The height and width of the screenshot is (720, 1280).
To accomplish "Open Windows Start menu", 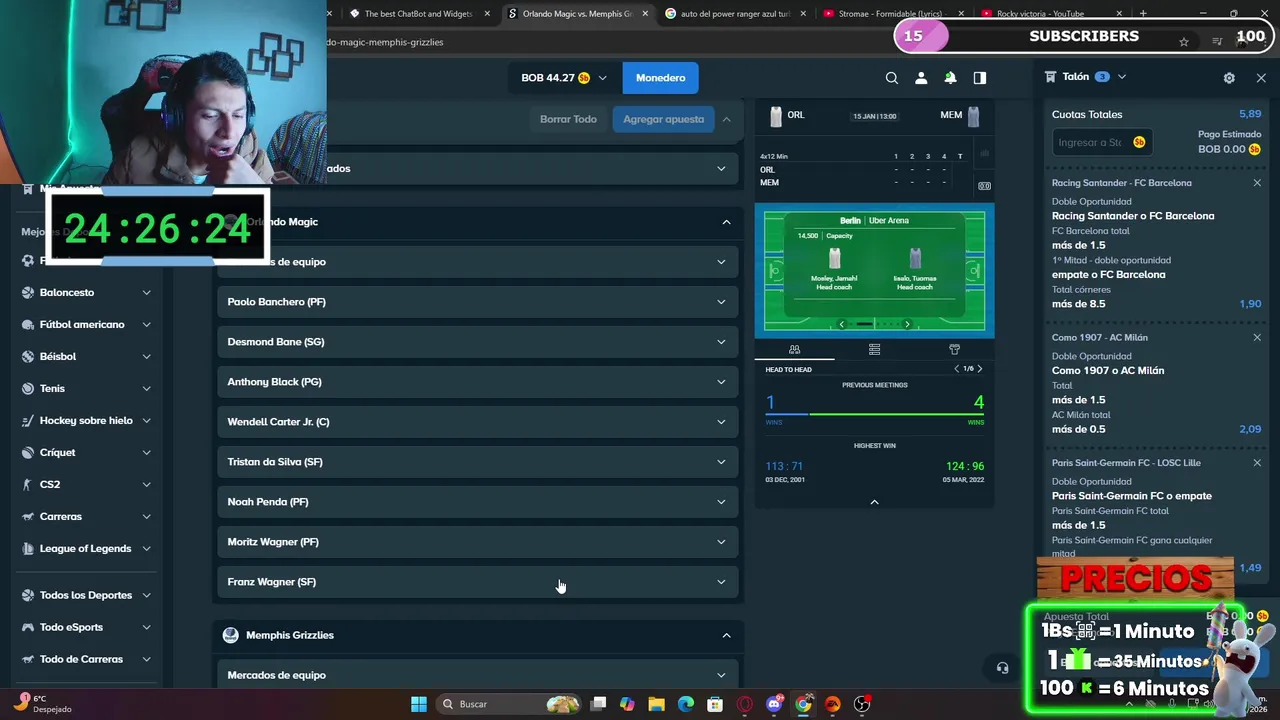I will (x=419, y=704).
